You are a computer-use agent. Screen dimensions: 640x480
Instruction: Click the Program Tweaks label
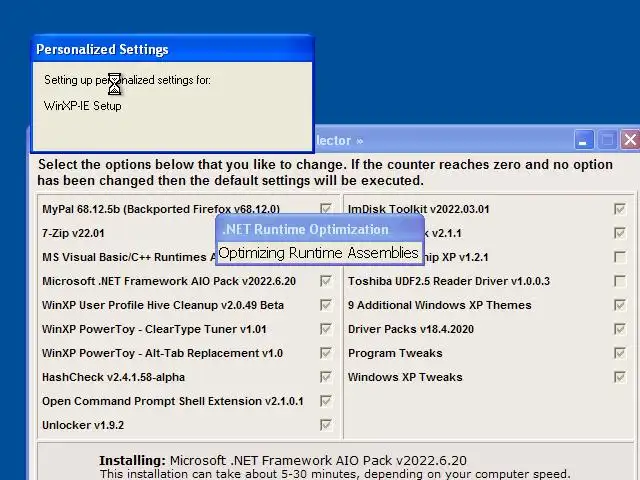pyautogui.click(x=395, y=353)
